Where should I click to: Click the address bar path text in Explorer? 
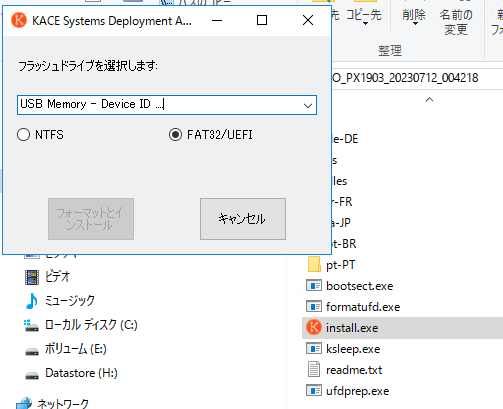[405, 78]
